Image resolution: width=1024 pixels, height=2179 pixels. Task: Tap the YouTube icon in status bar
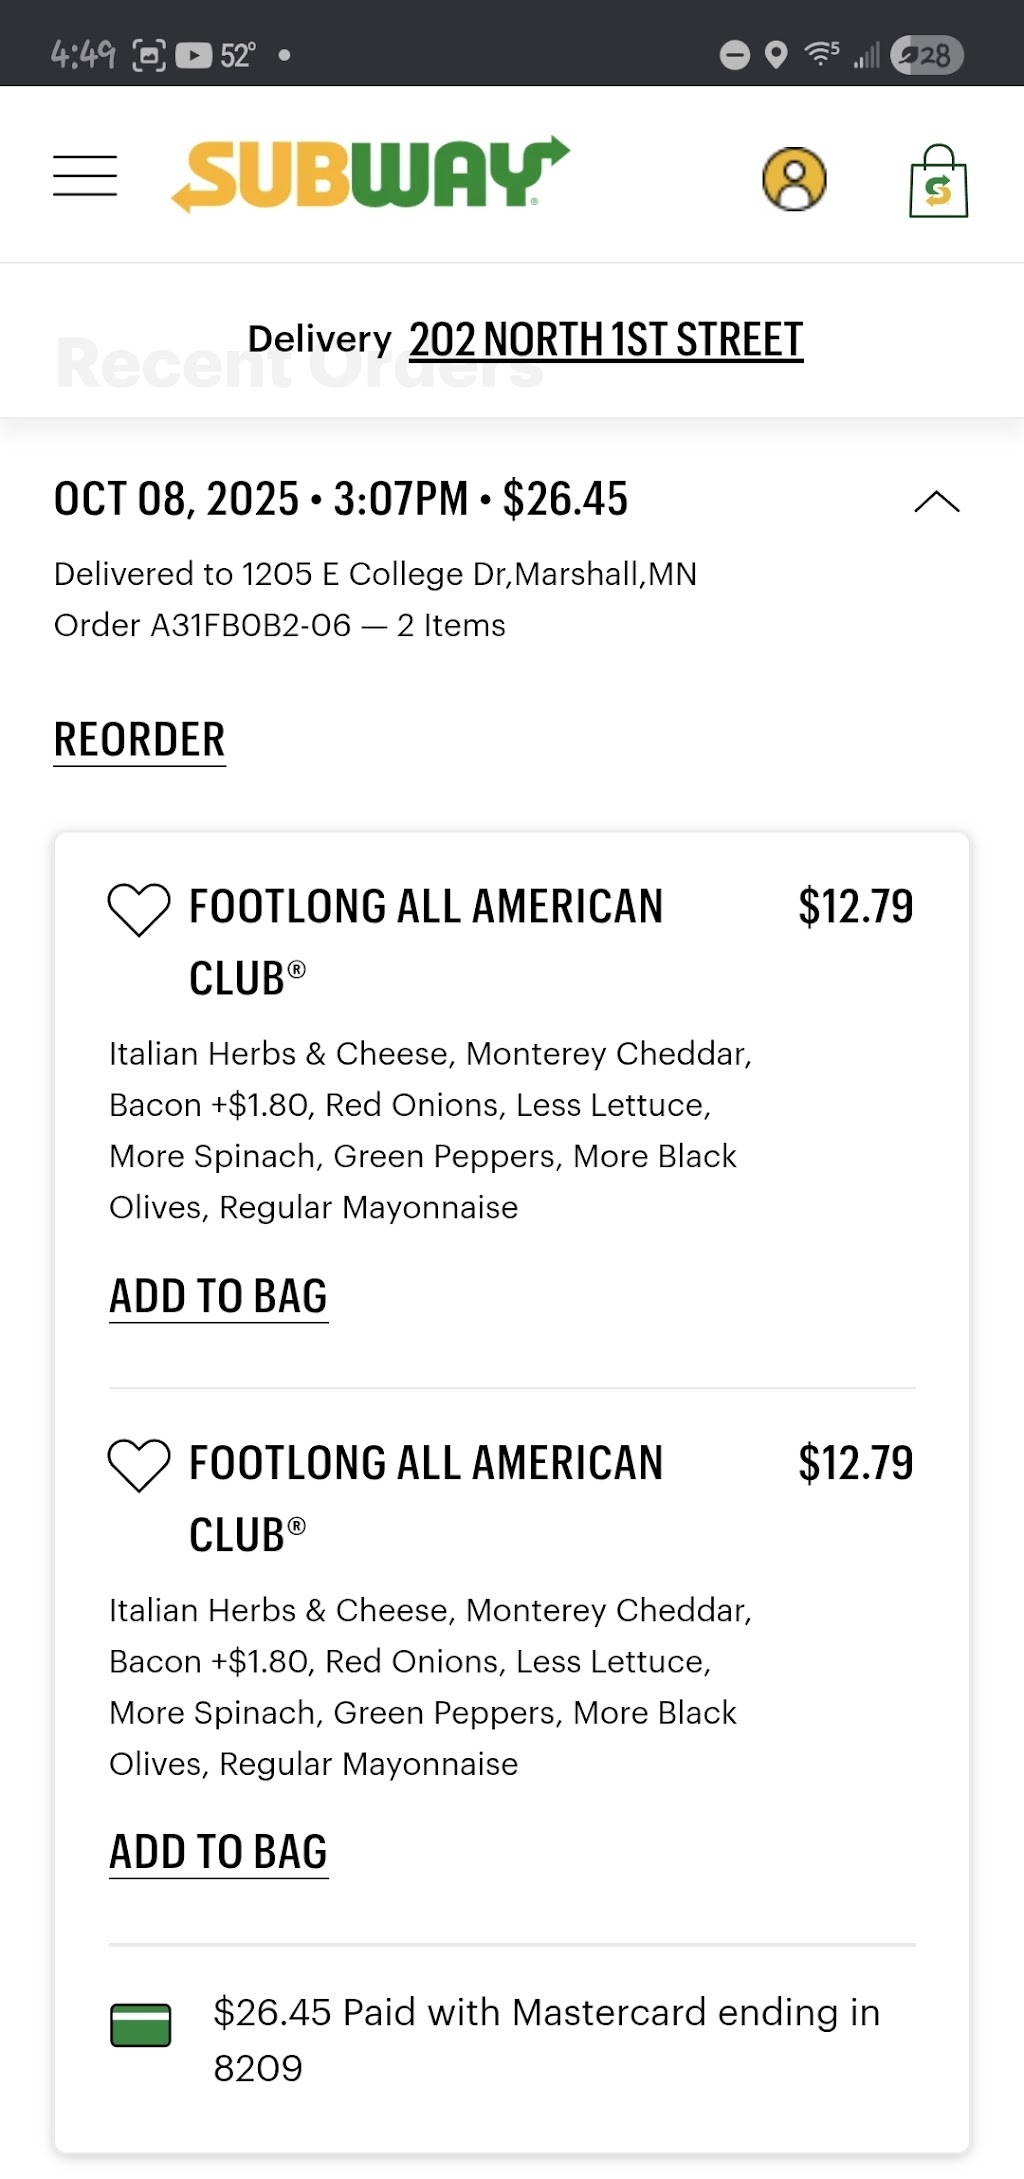[194, 55]
